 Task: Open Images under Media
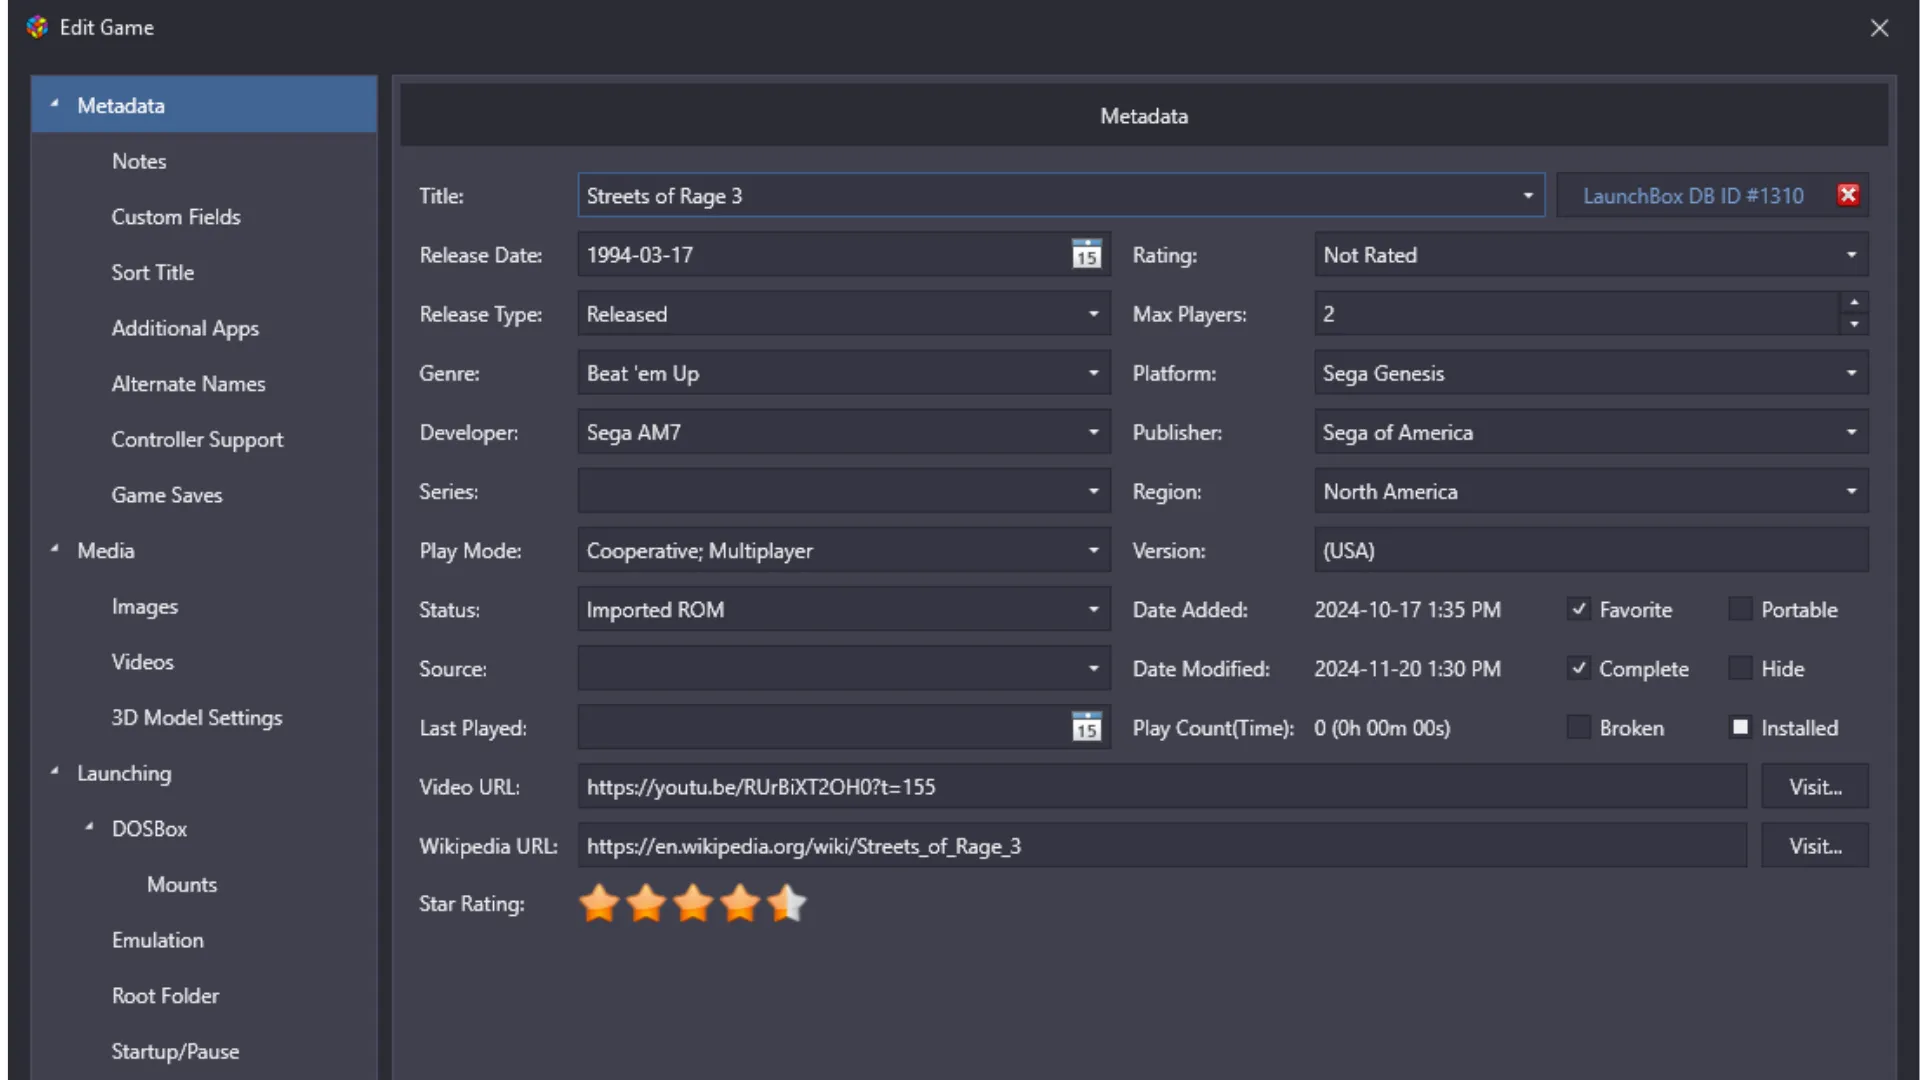[x=145, y=606]
